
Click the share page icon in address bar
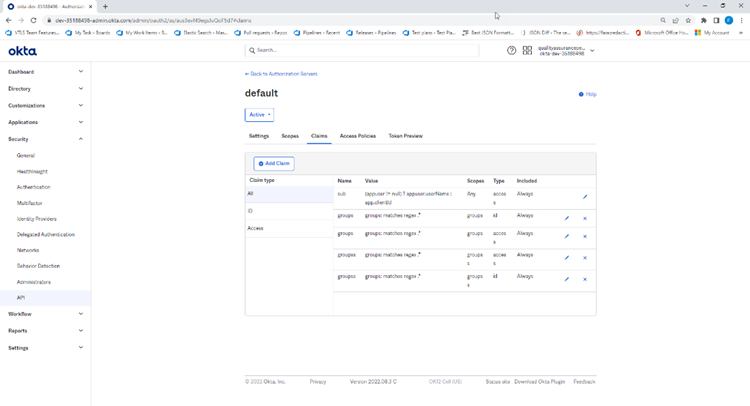[x=675, y=21]
